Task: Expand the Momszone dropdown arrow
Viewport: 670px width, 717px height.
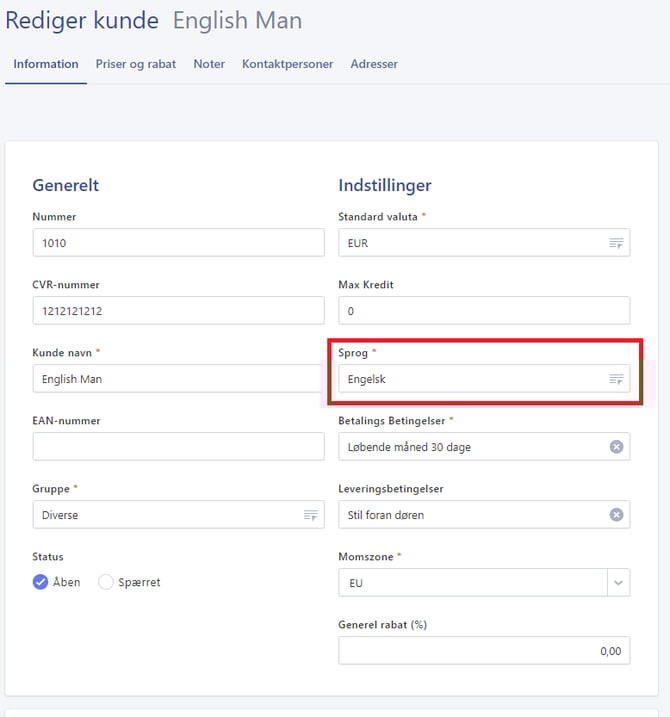Action: pyautogui.click(x=618, y=583)
